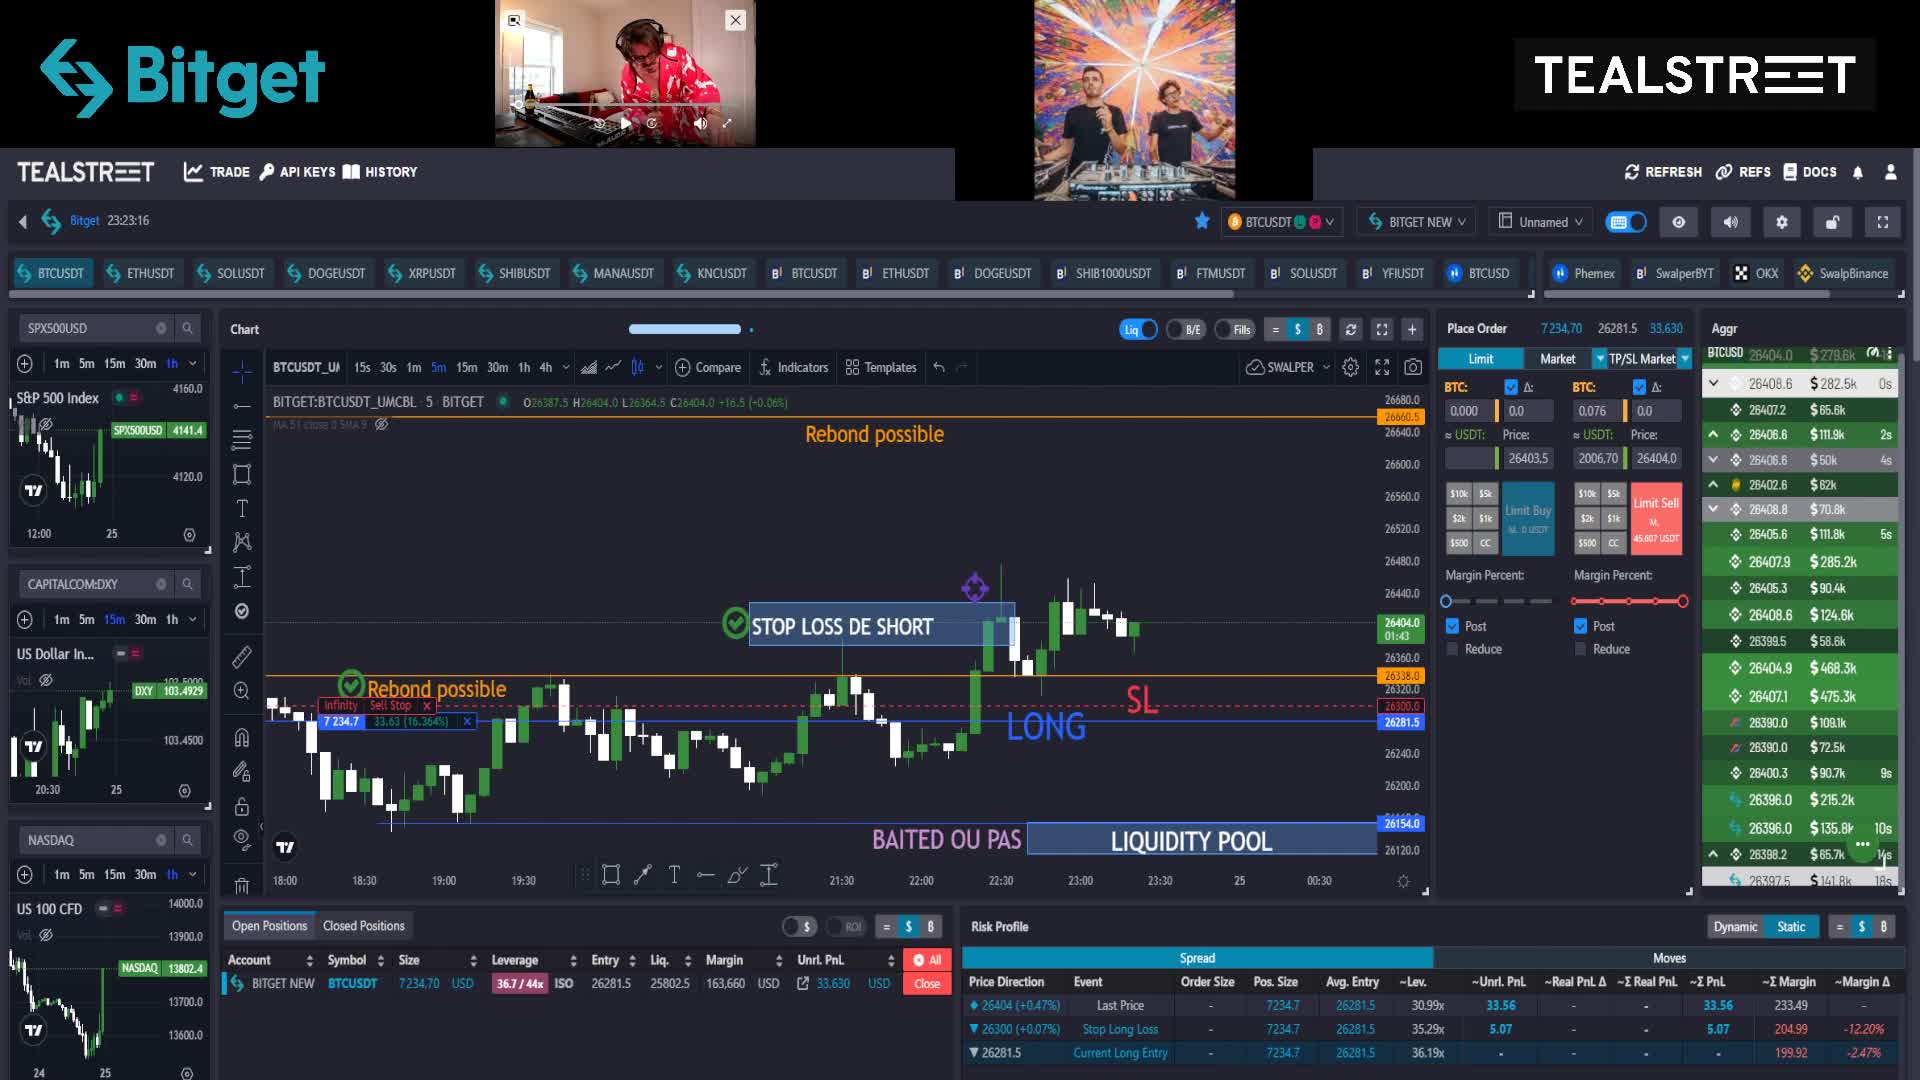Adjust sell Margin Percent slider
Screen dimensions: 1920x1080
click(x=1629, y=601)
